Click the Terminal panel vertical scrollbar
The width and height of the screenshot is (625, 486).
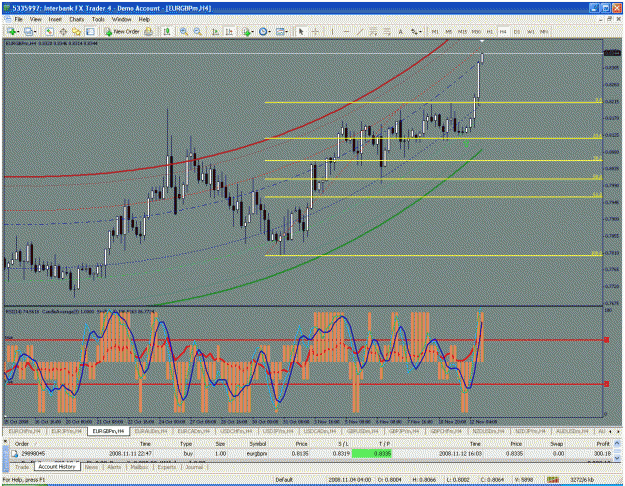617,451
